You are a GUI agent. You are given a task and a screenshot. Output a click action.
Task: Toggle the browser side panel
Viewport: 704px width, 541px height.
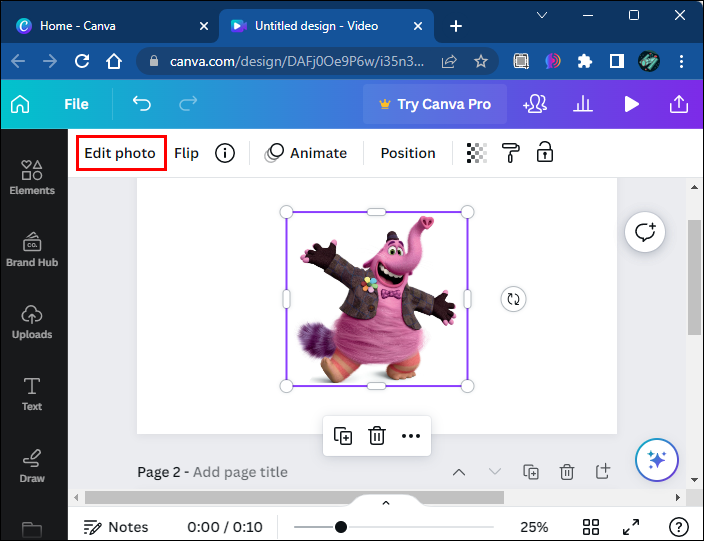pyautogui.click(x=617, y=61)
